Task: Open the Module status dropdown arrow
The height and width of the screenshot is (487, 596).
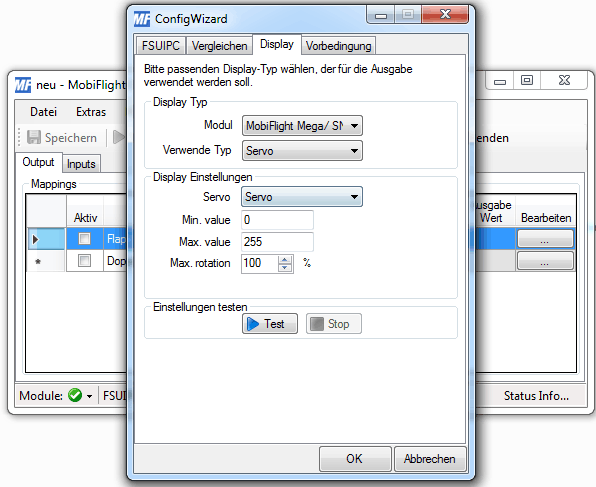Action: click(89, 396)
